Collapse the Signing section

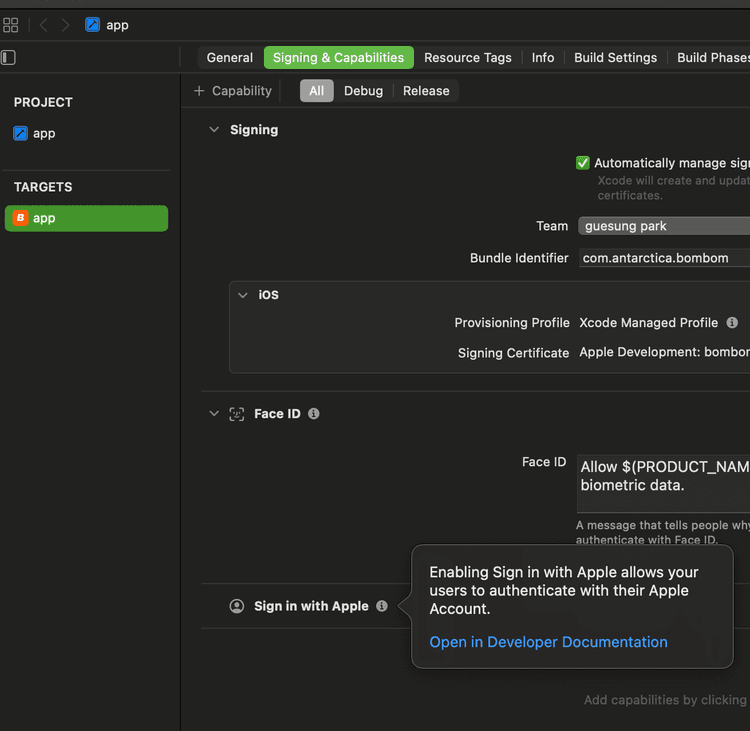click(x=214, y=130)
